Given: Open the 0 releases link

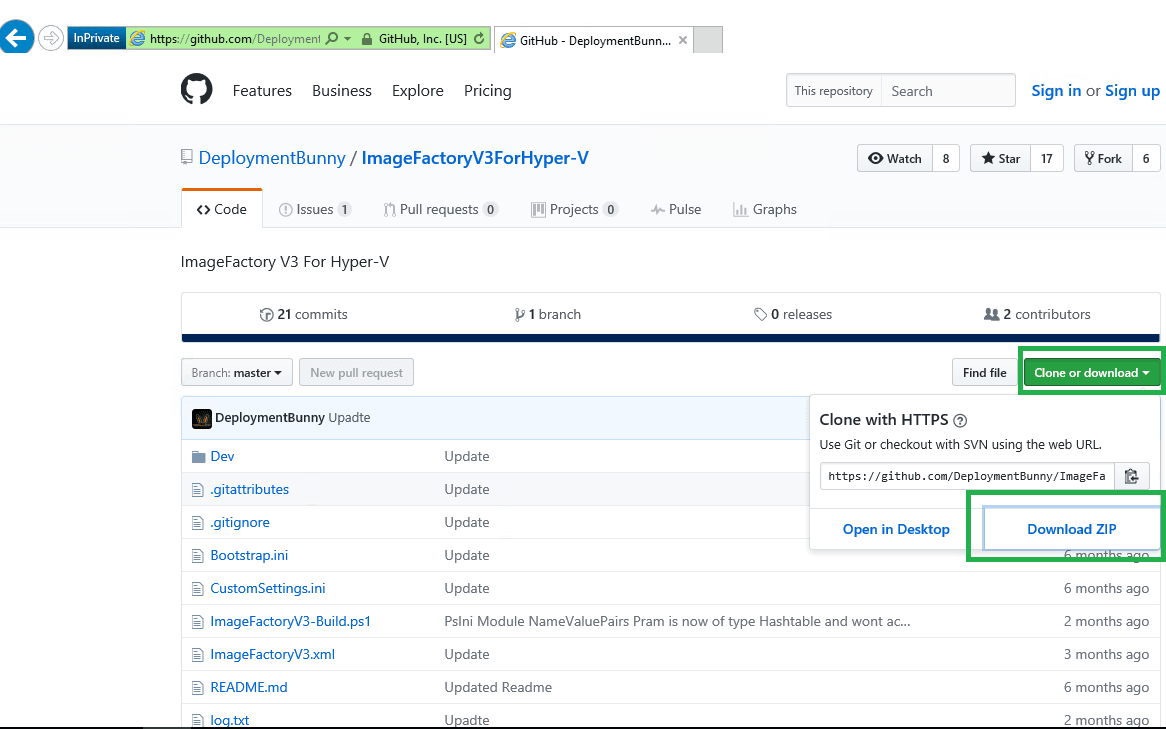Looking at the screenshot, I should tap(793, 314).
